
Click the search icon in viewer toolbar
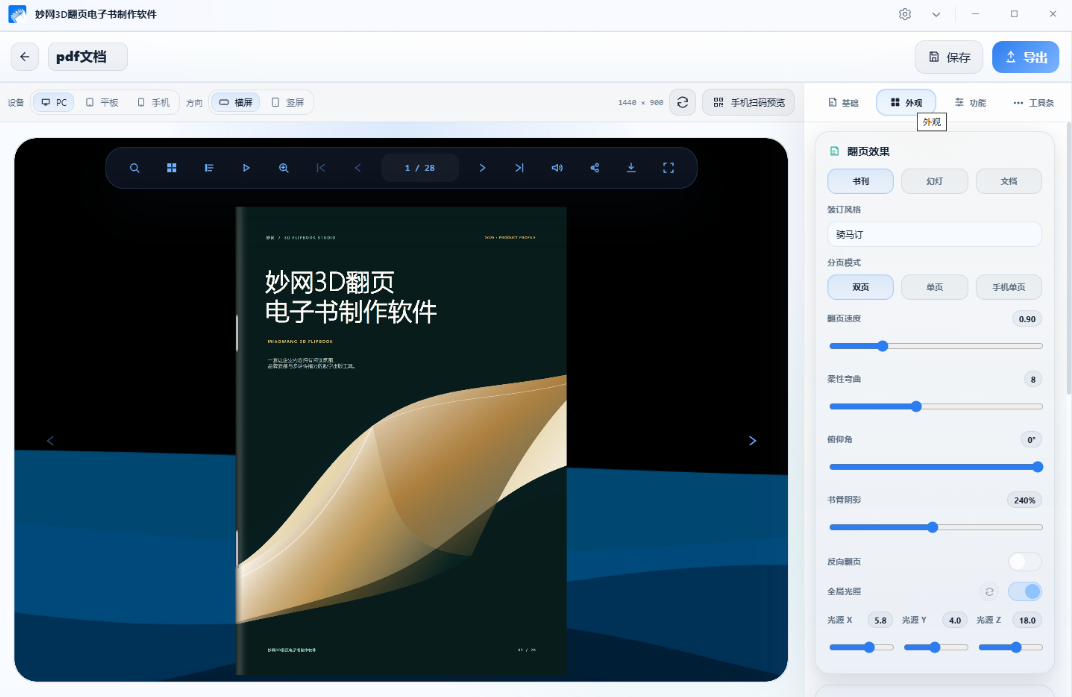pyautogui.click(x=135, y=168)
